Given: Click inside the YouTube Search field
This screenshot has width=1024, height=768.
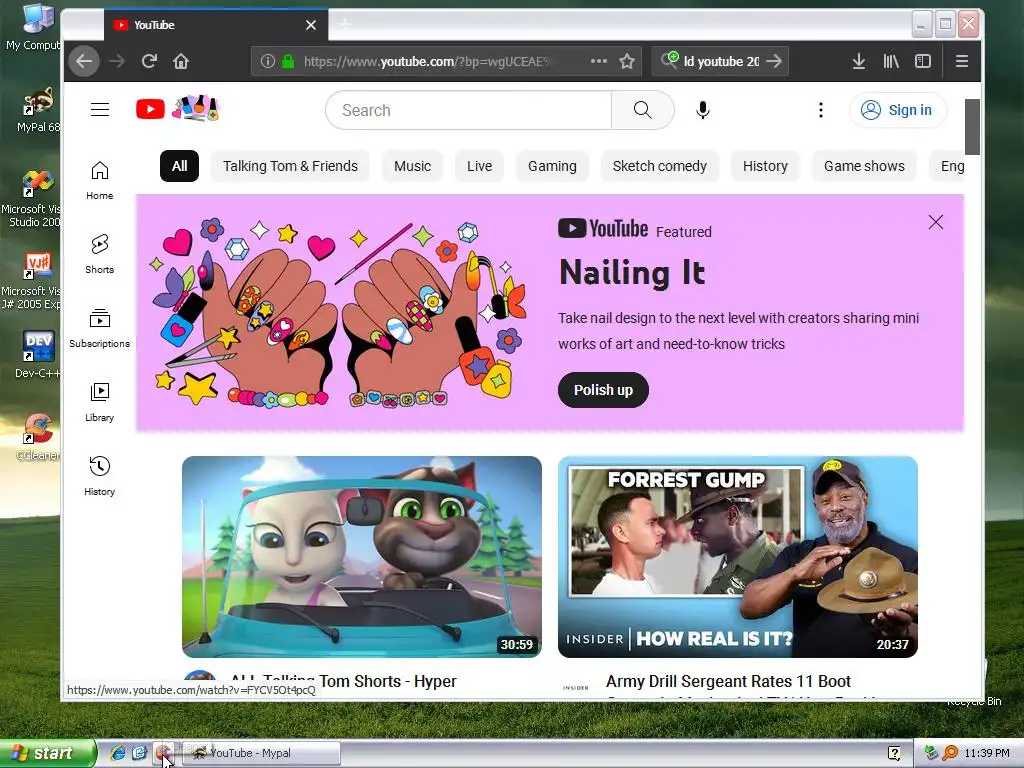Looking at the screenshot, I should tap(469, 110).
